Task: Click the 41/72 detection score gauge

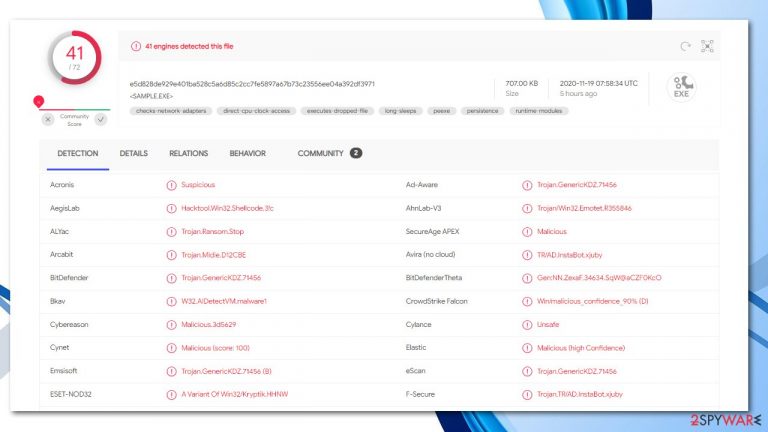Action: (x=74, y=58)
